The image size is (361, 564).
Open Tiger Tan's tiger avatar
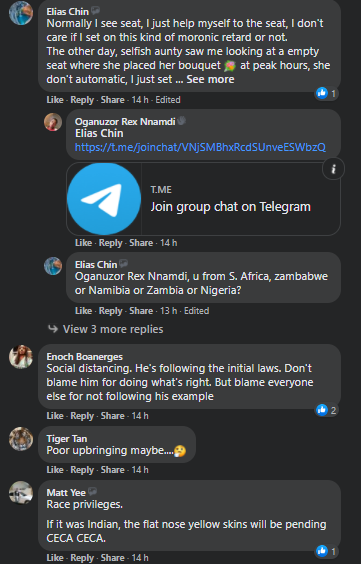(x=21, y=438)
